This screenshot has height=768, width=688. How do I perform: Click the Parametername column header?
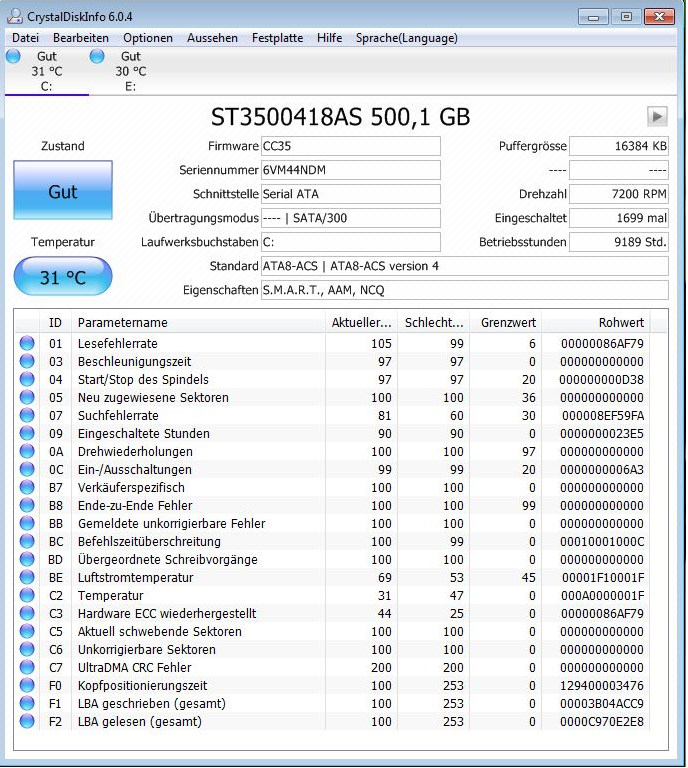coord(198,323)
